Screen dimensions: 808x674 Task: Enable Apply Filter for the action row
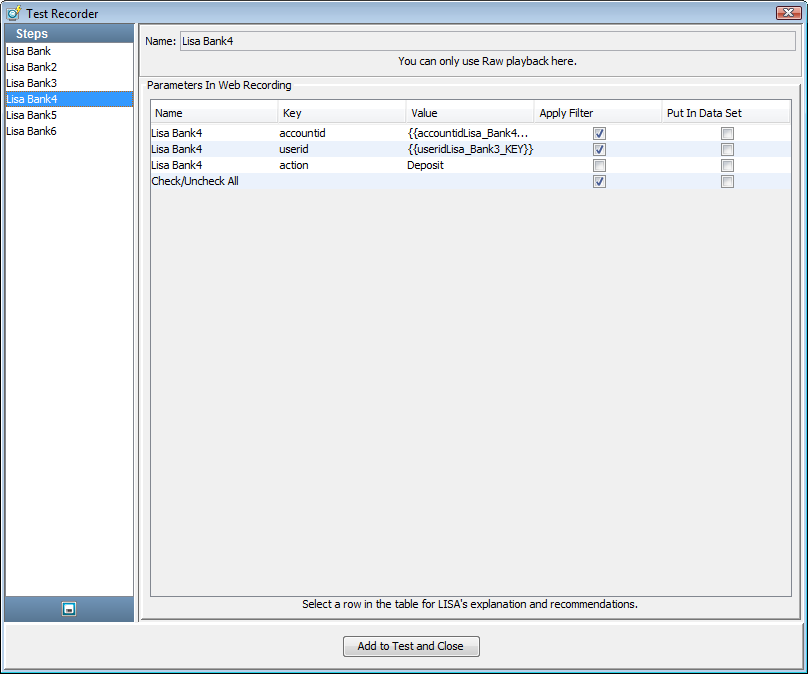(x=598, y=165)
